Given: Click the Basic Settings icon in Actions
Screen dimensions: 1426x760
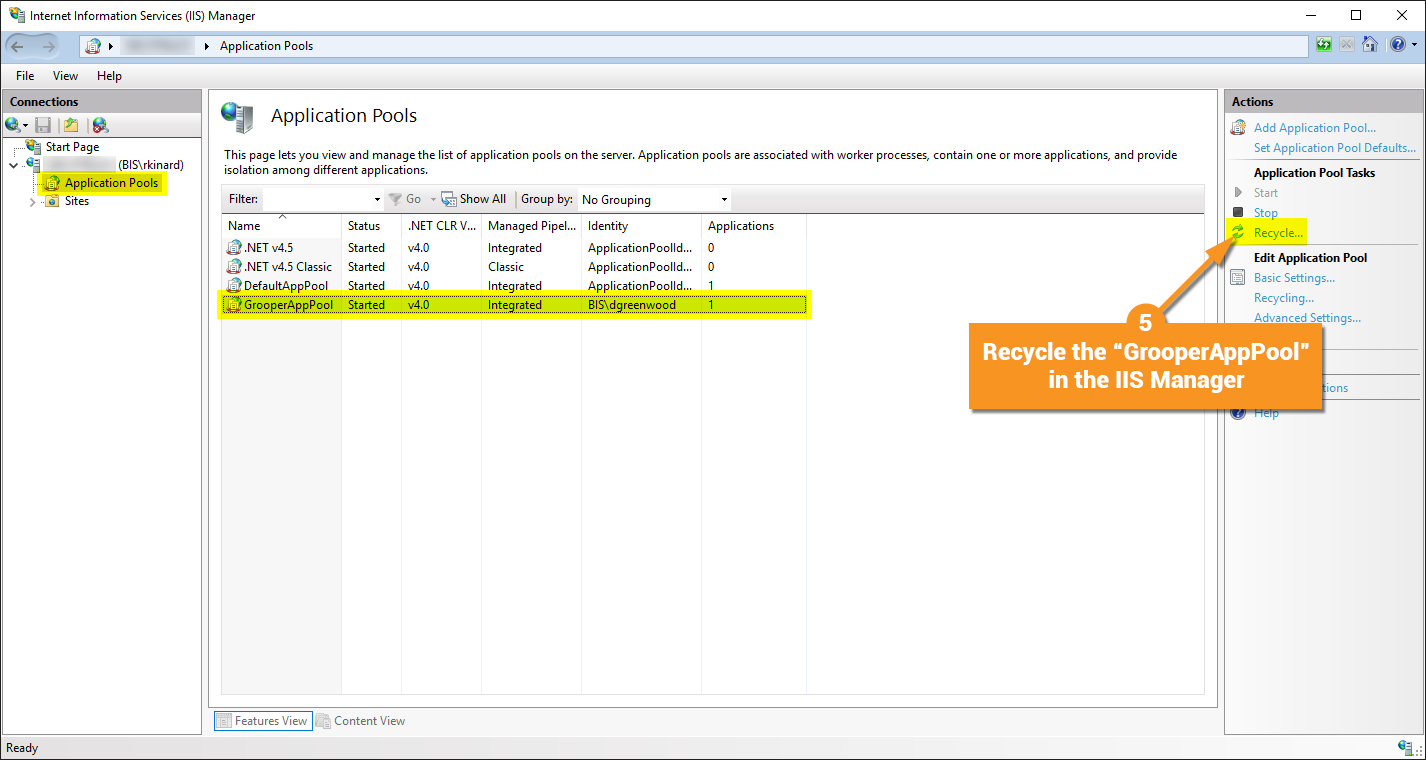Looking at the screenshot, I should click(1238, 277).
